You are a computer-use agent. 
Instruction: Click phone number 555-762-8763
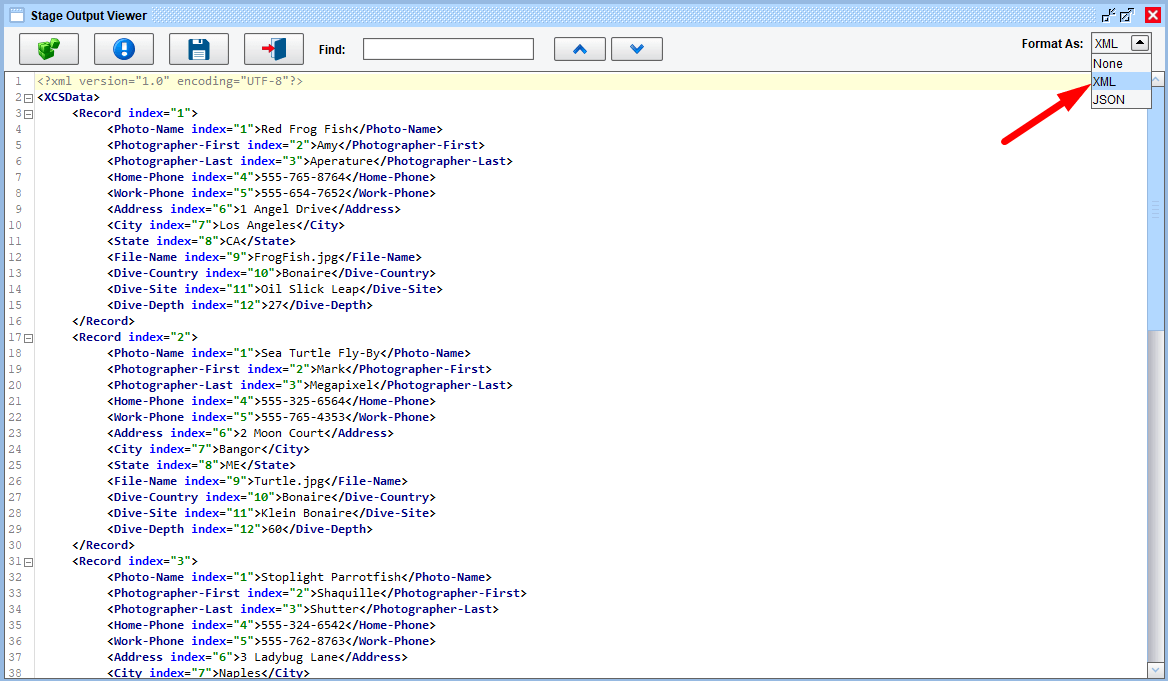point(303,642)
